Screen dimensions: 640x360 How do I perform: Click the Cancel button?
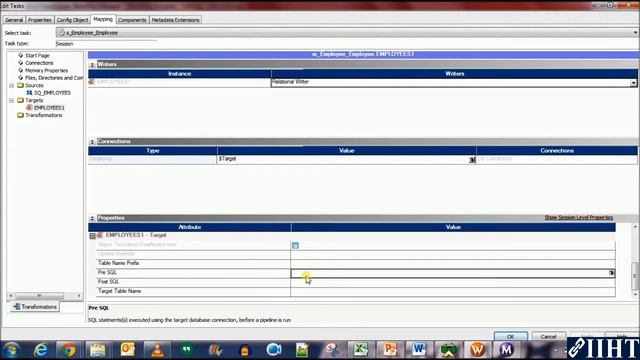coord(549,337)
